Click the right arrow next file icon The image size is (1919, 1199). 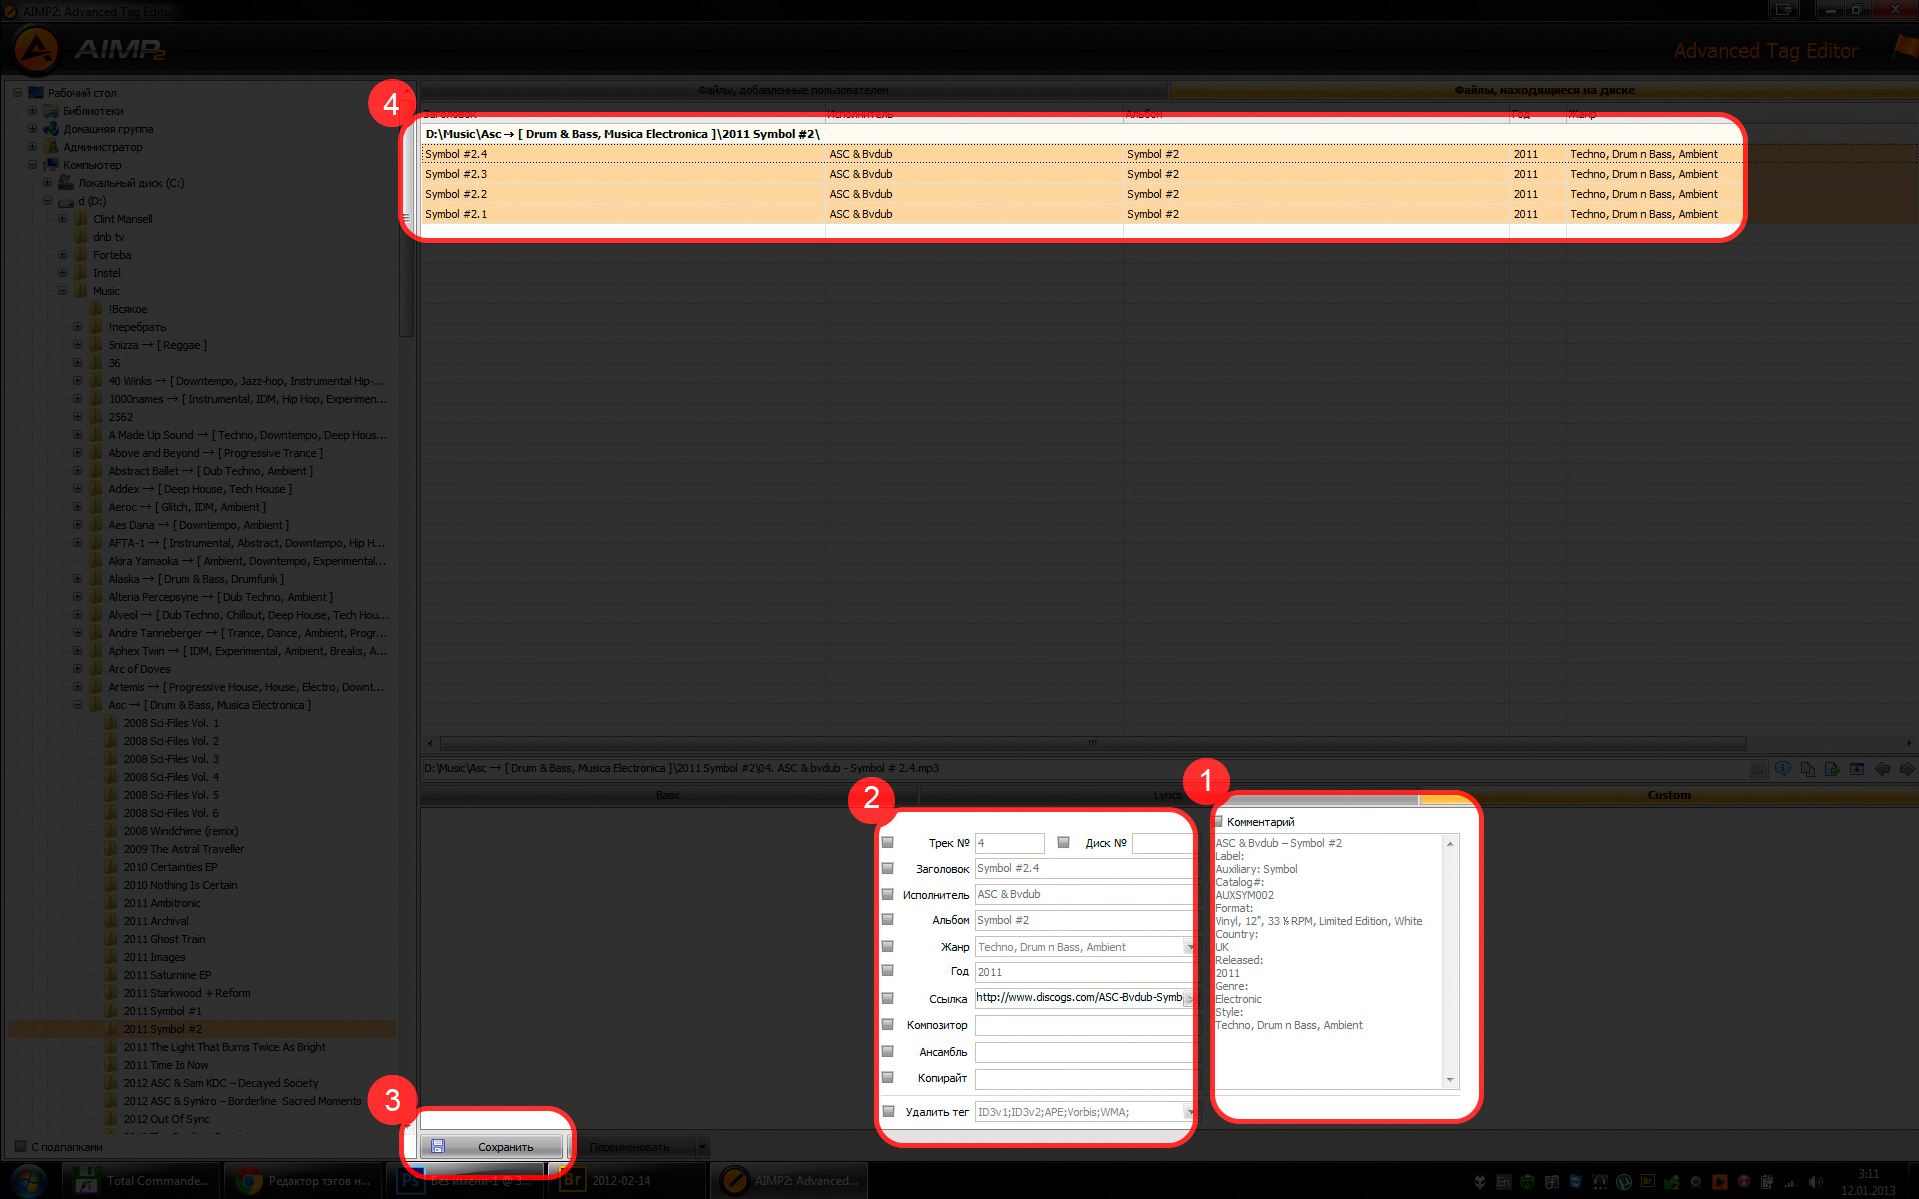click(x=1906, y=769)
